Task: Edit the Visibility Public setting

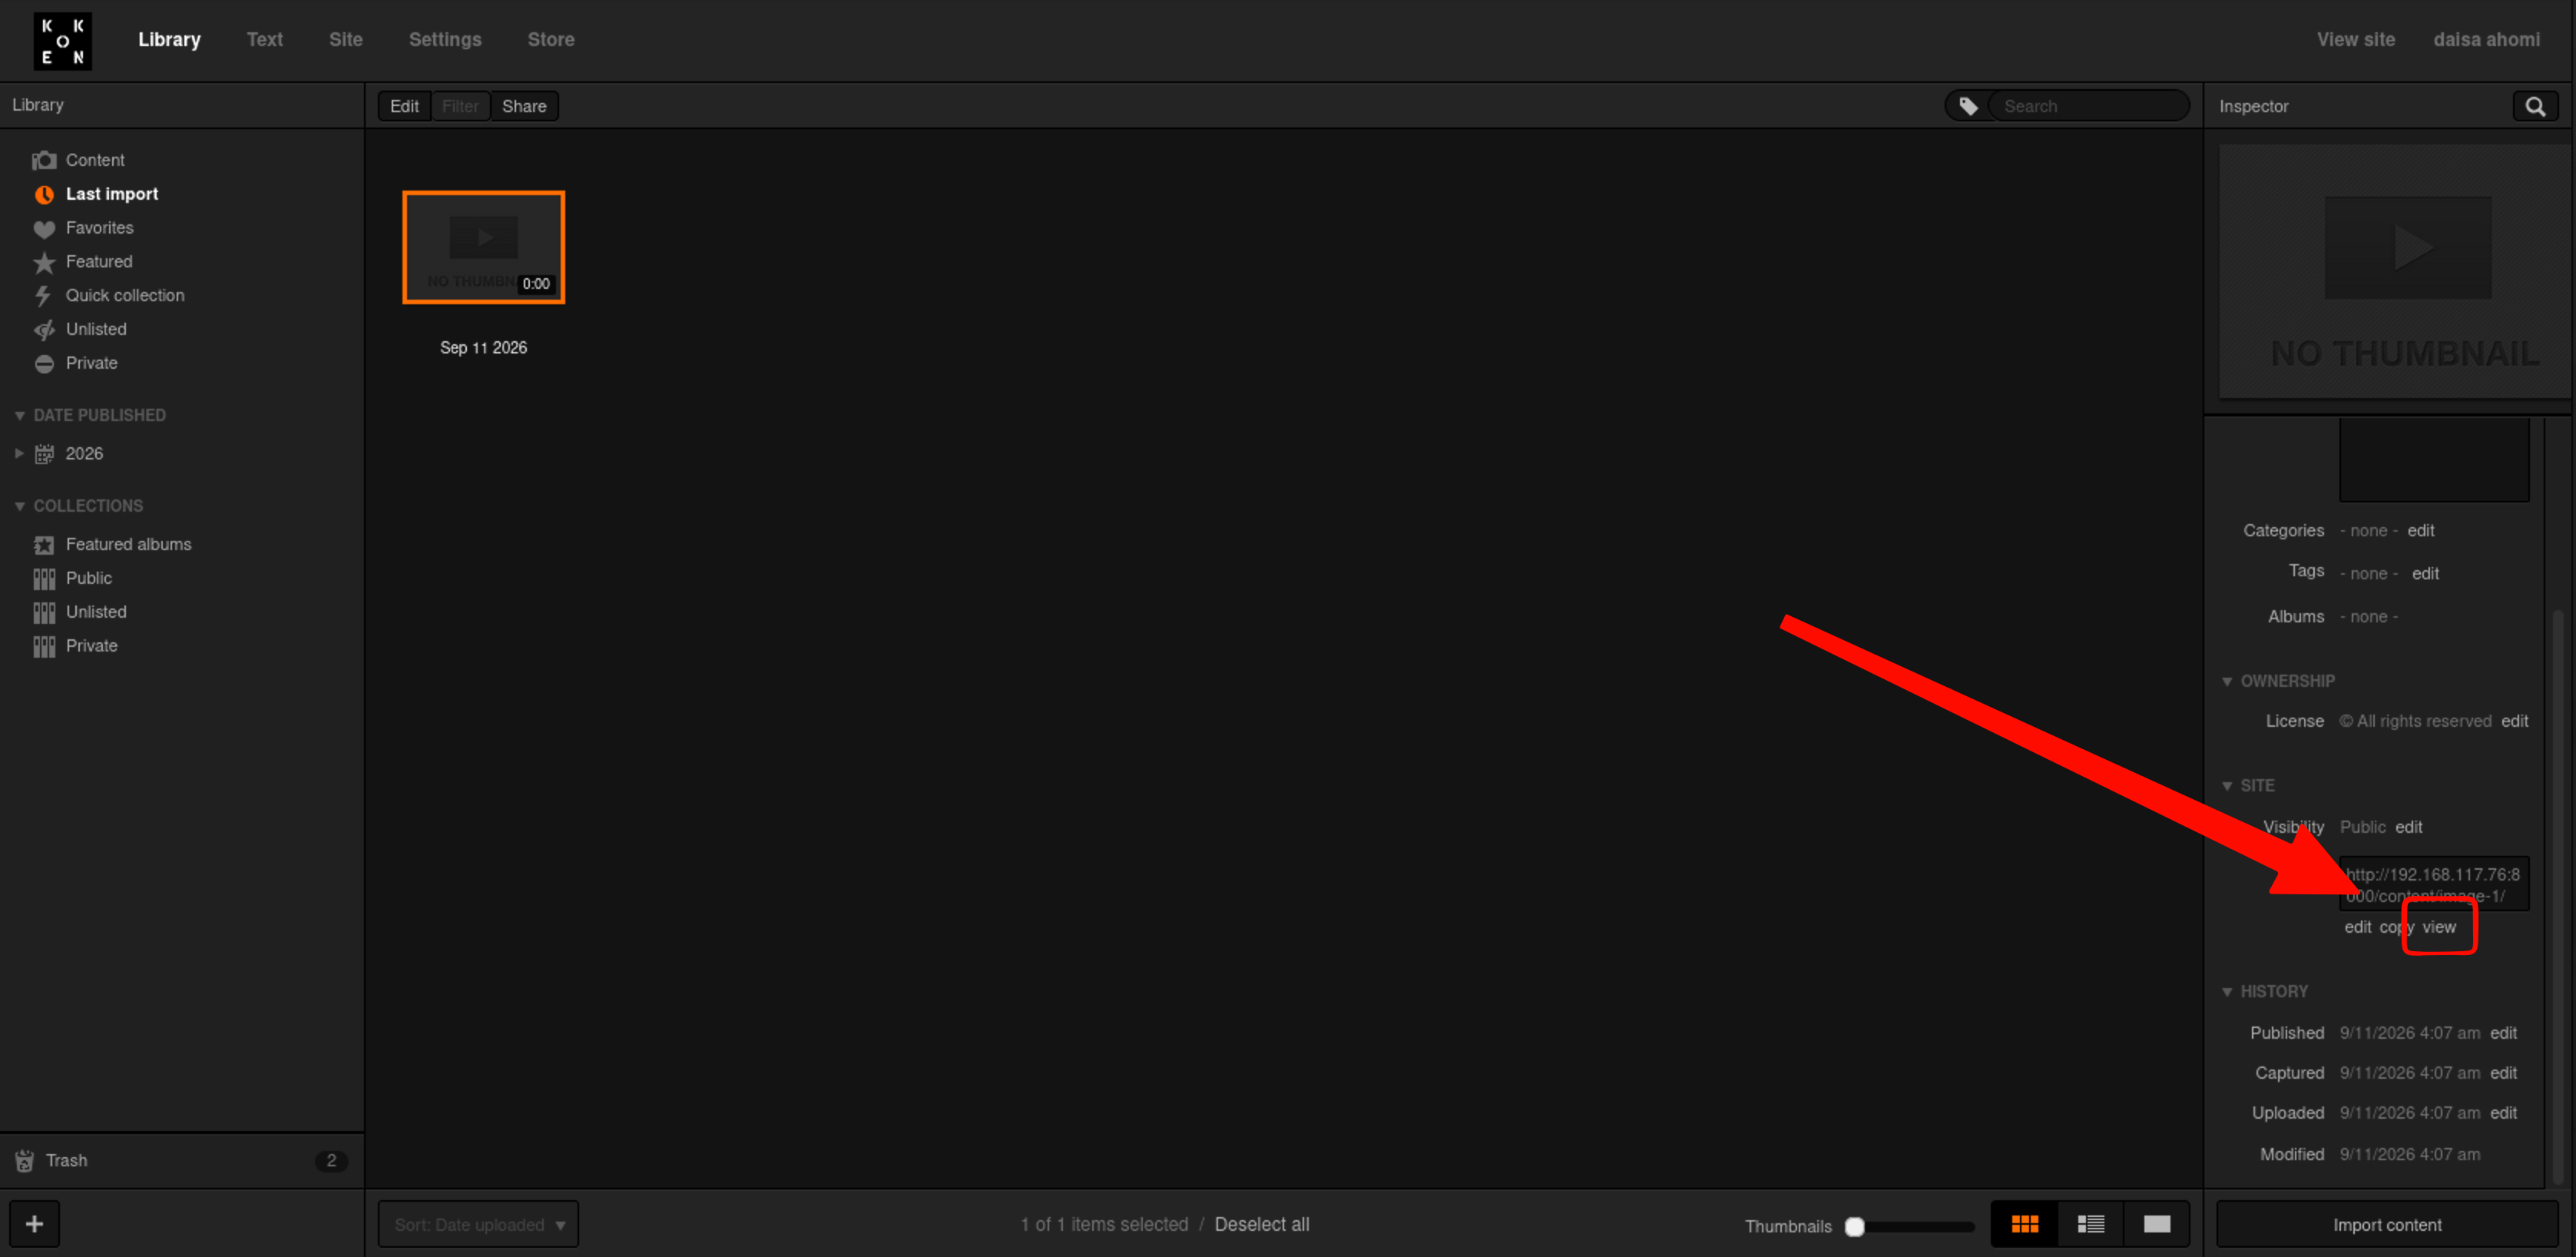Action: coord(2408,828)
